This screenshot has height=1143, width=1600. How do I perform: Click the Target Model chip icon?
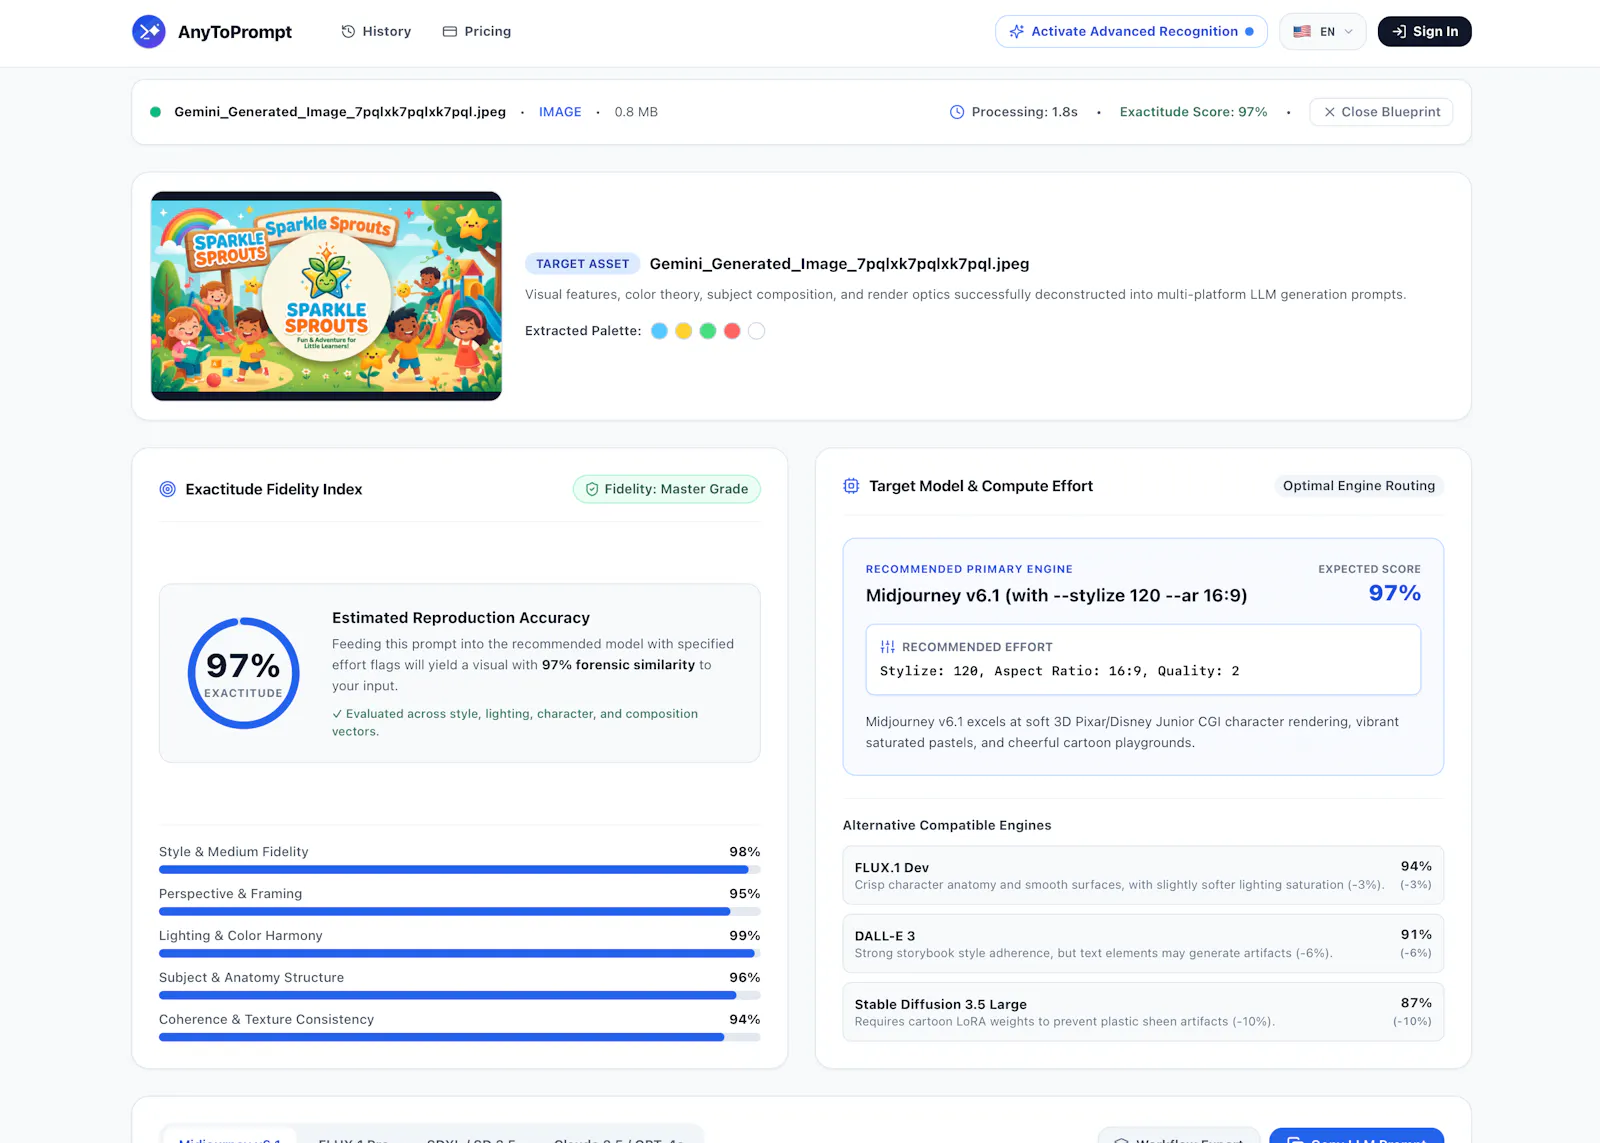[851, 486]
